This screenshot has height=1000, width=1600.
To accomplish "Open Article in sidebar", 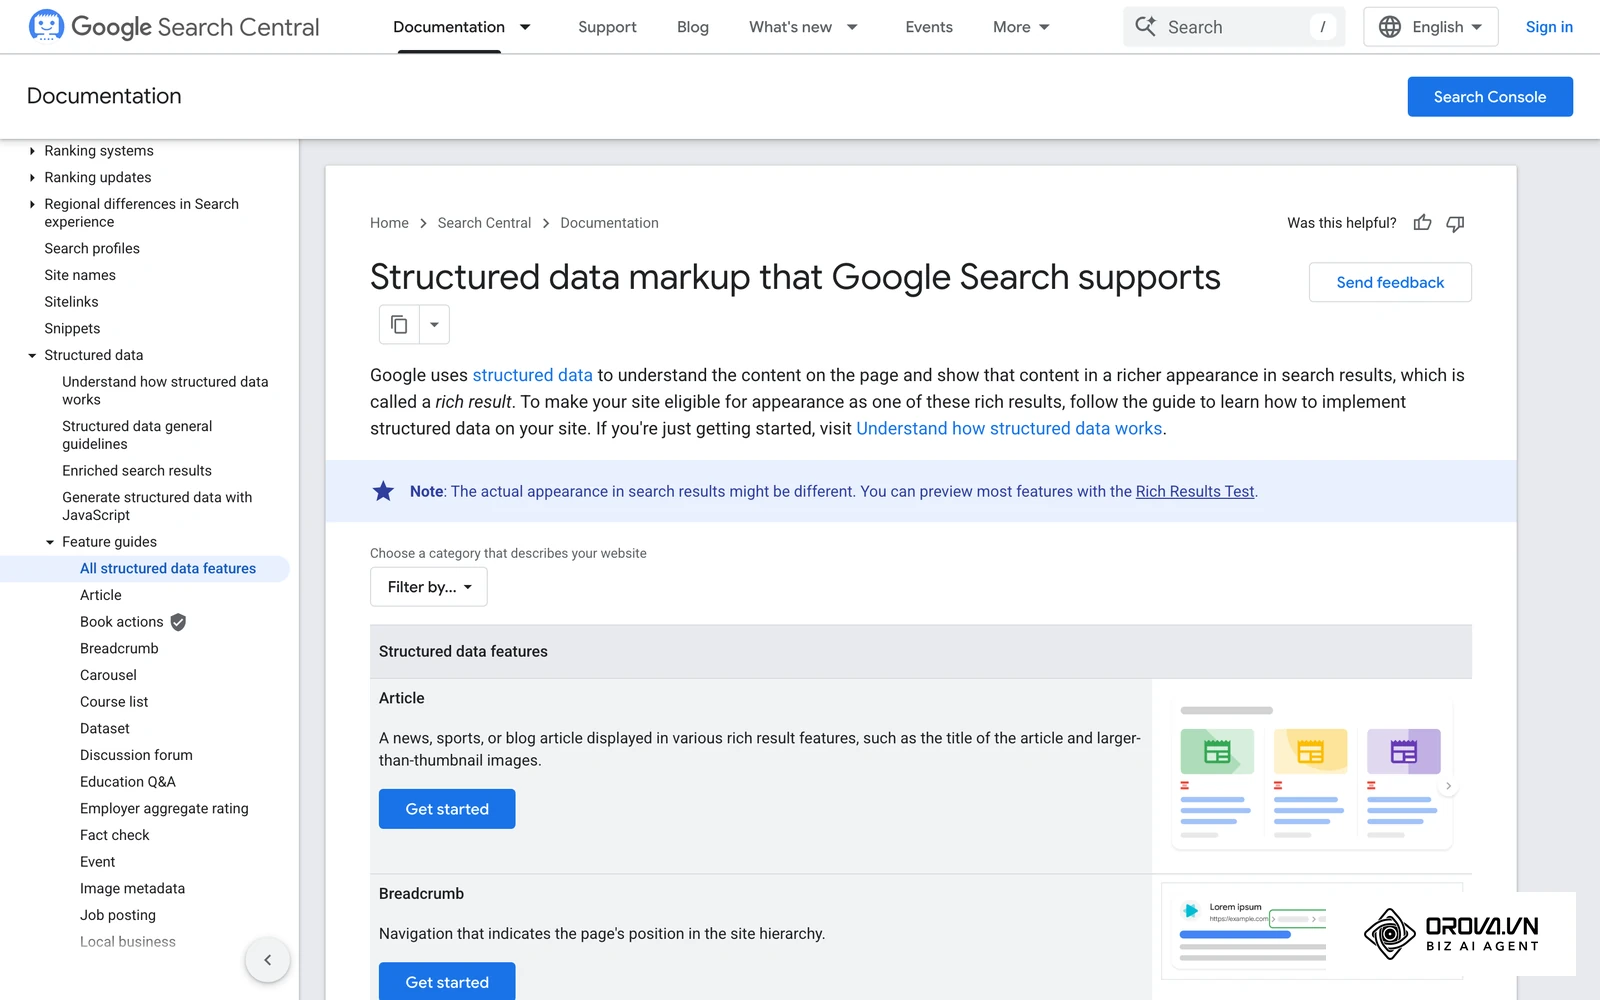I will pos(101,595).
